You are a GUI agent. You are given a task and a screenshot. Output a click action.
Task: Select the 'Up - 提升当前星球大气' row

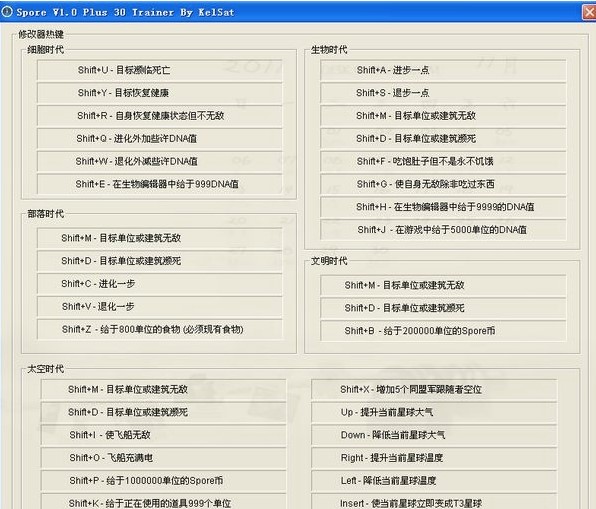coord(434,412)
